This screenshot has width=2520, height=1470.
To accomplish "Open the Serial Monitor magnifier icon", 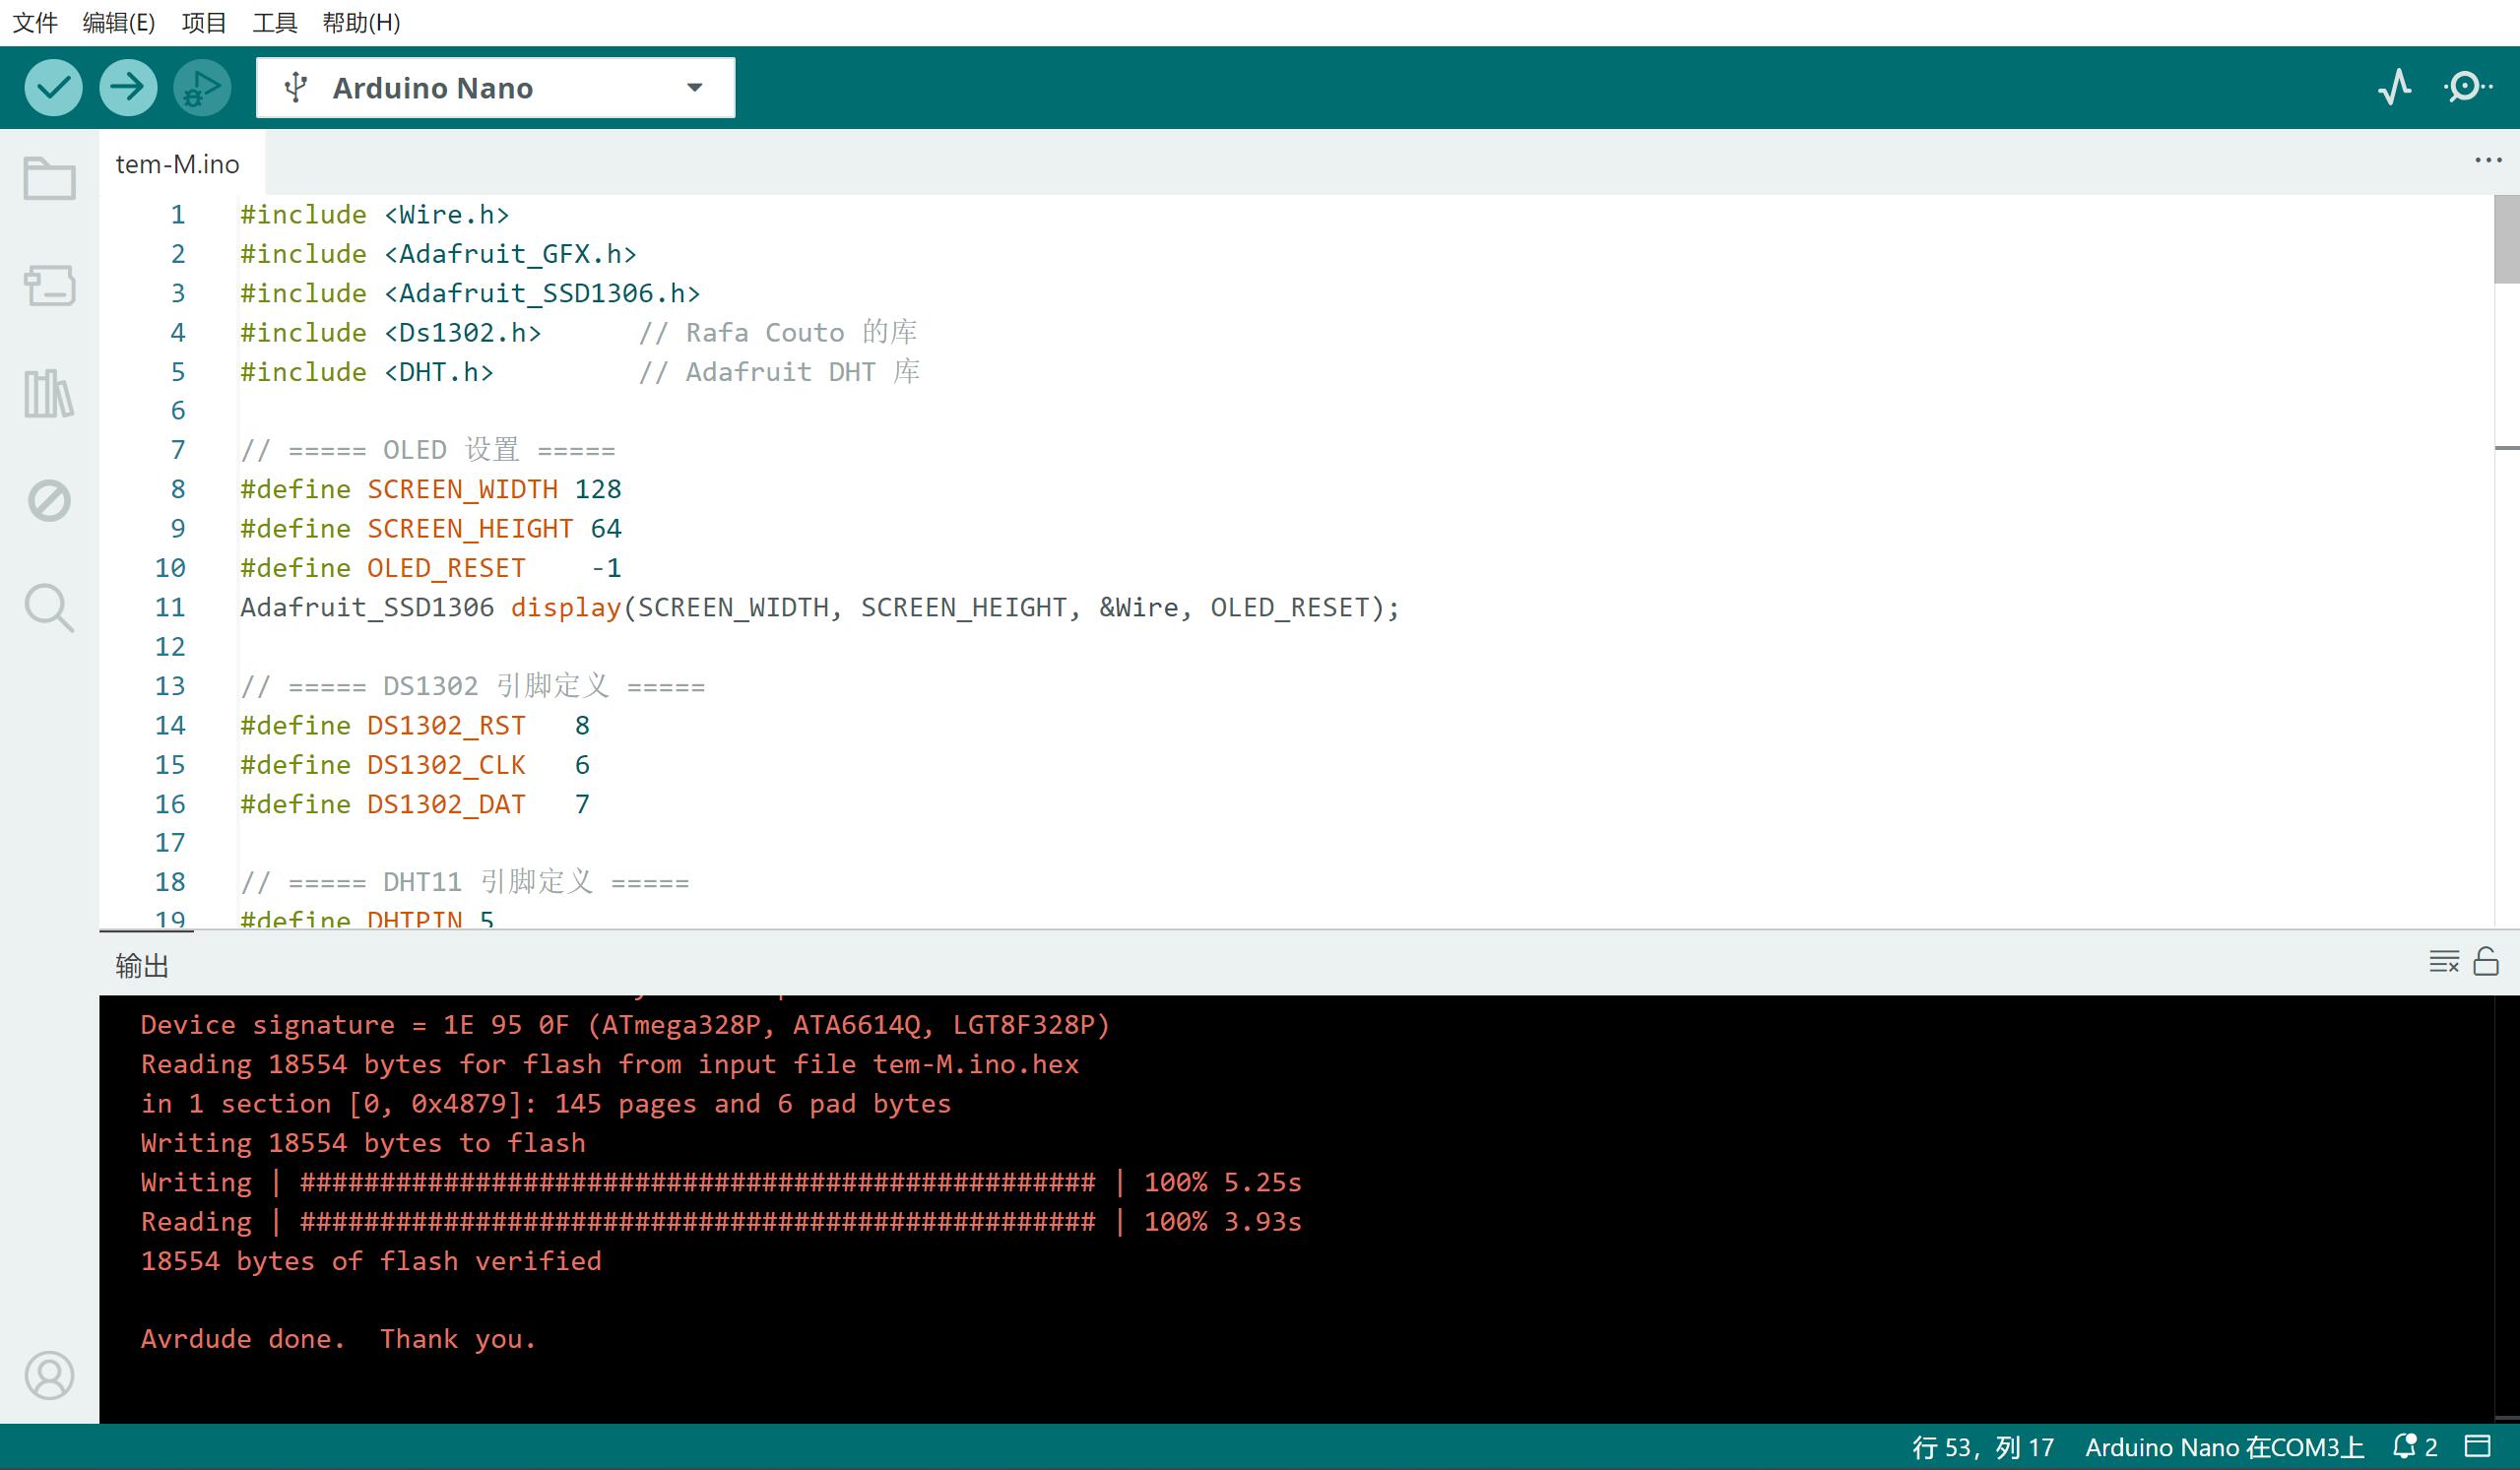I will 2468,88.
